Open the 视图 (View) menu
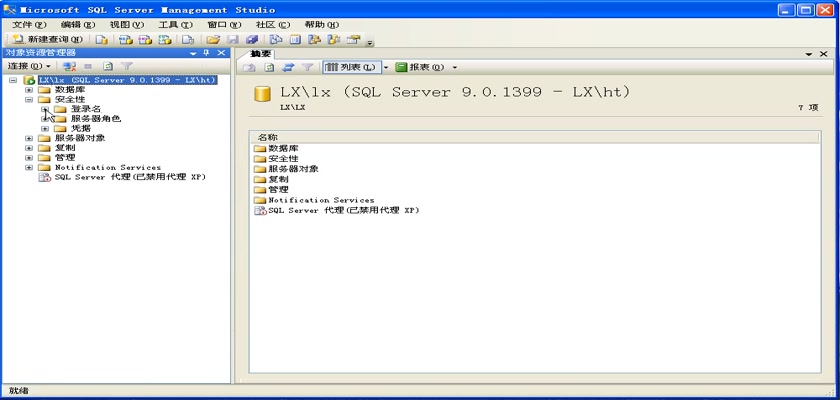This screenshot has width=840, height=400. click(127, 25)
